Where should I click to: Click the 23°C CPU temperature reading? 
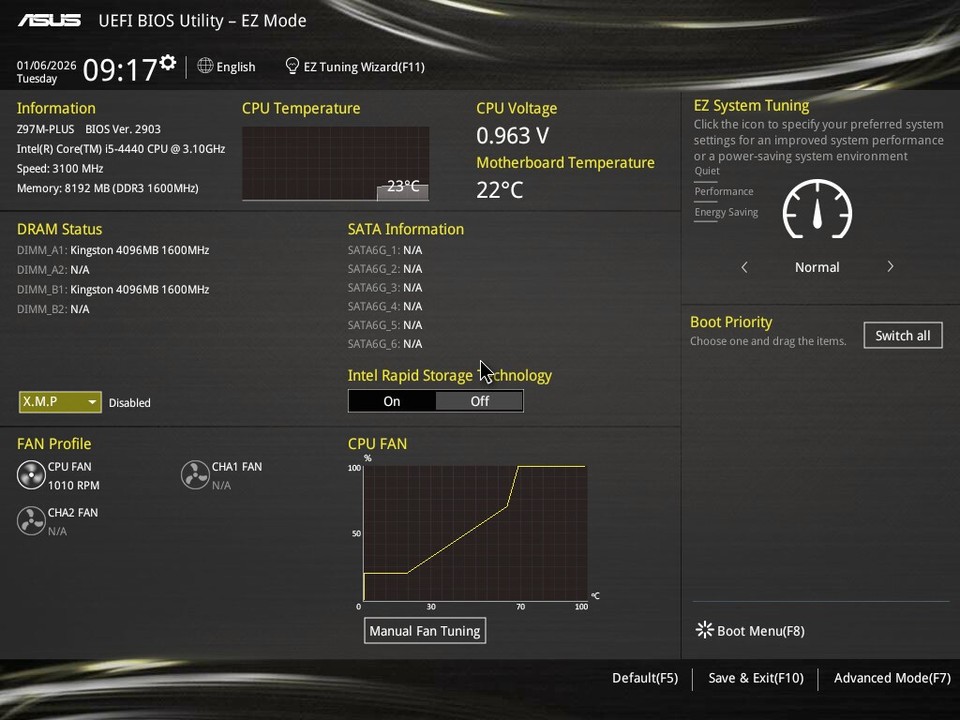[403, 186]
